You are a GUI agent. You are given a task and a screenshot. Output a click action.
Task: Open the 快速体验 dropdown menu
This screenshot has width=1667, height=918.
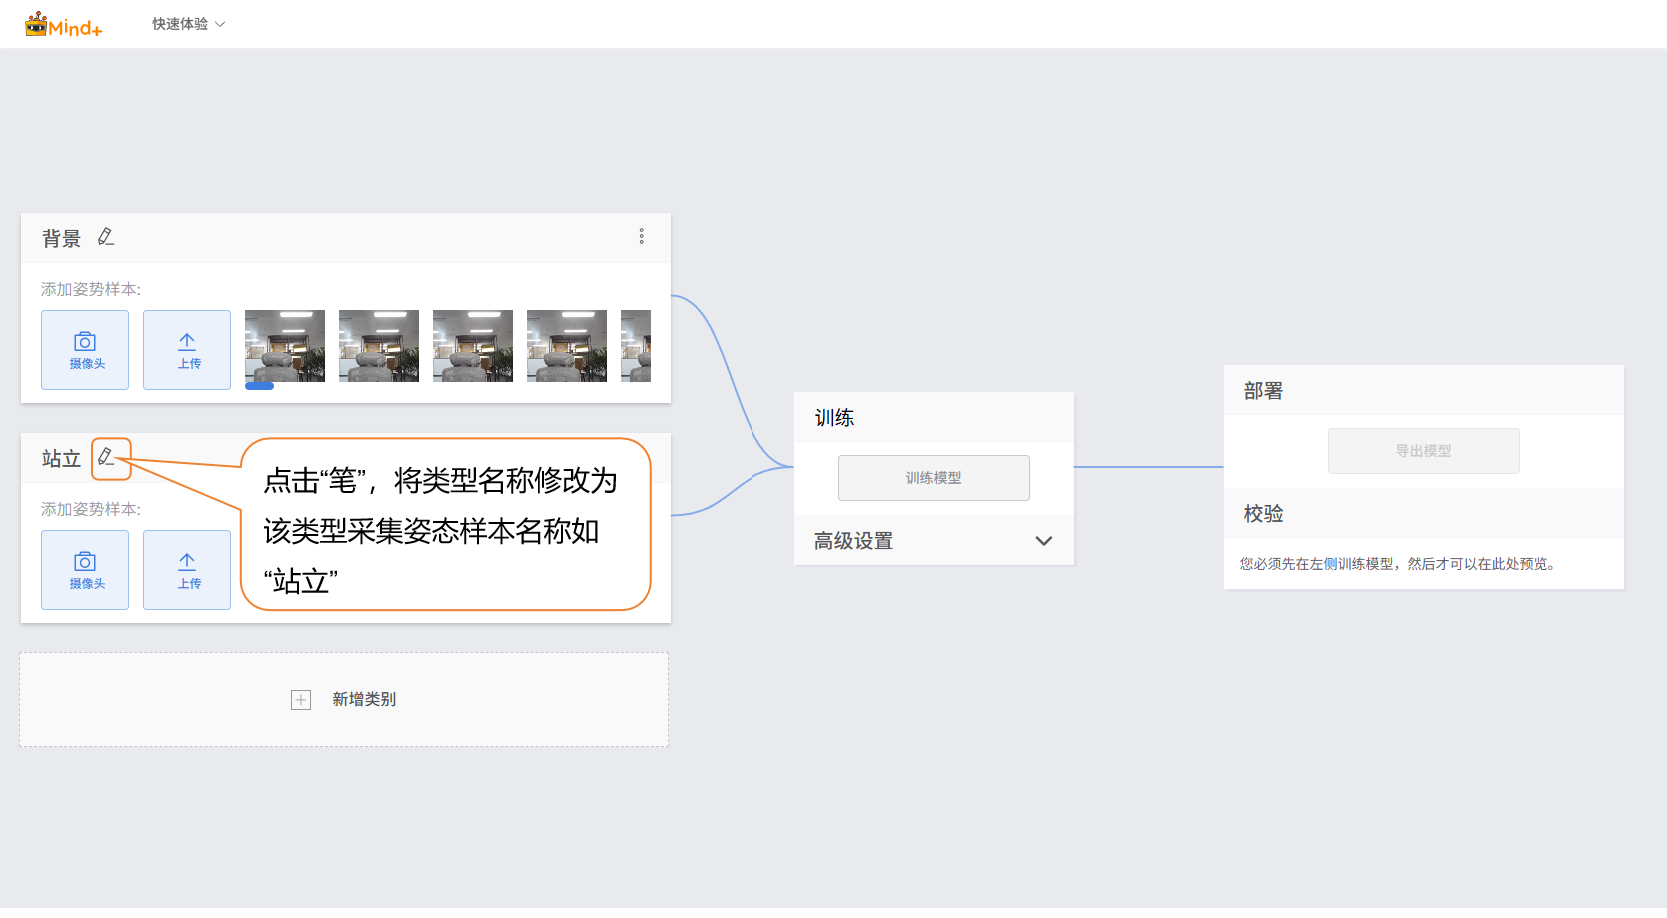click(188, 24)
